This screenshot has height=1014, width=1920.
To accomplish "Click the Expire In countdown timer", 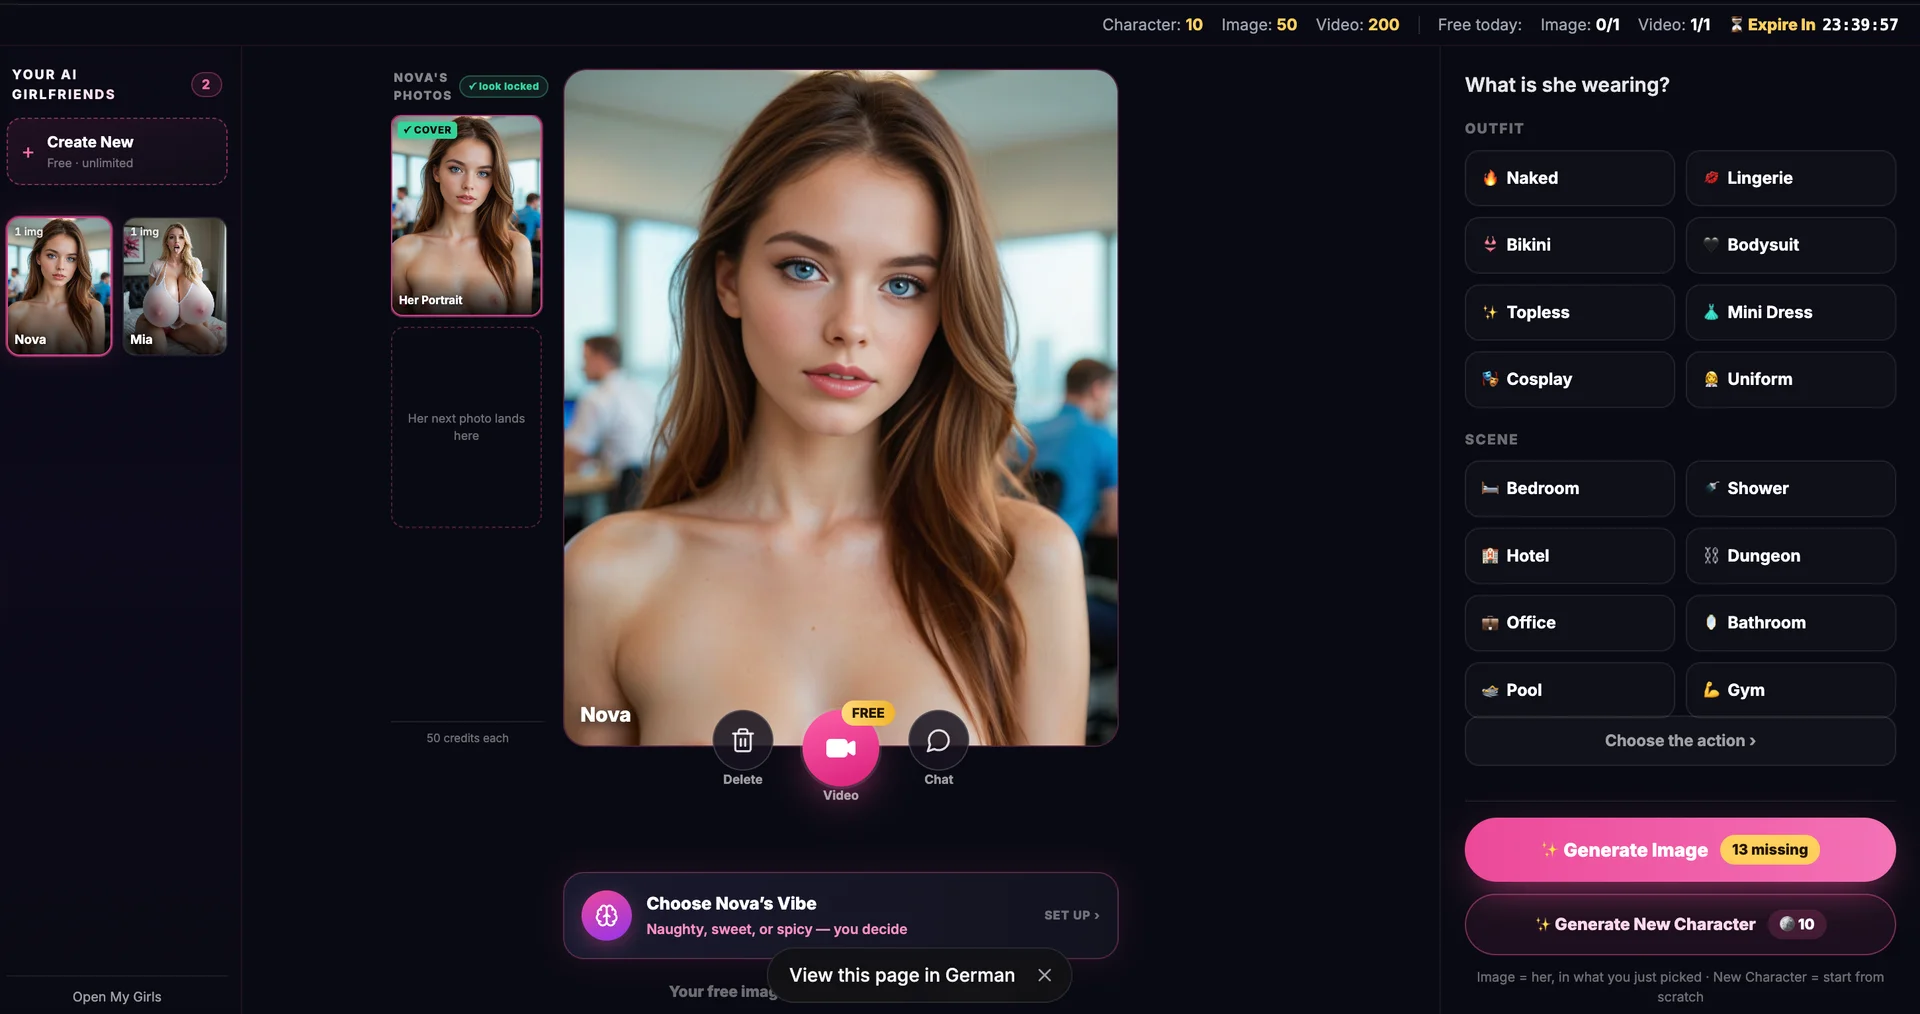I will pyautogui.click(x=1814, y=24).
